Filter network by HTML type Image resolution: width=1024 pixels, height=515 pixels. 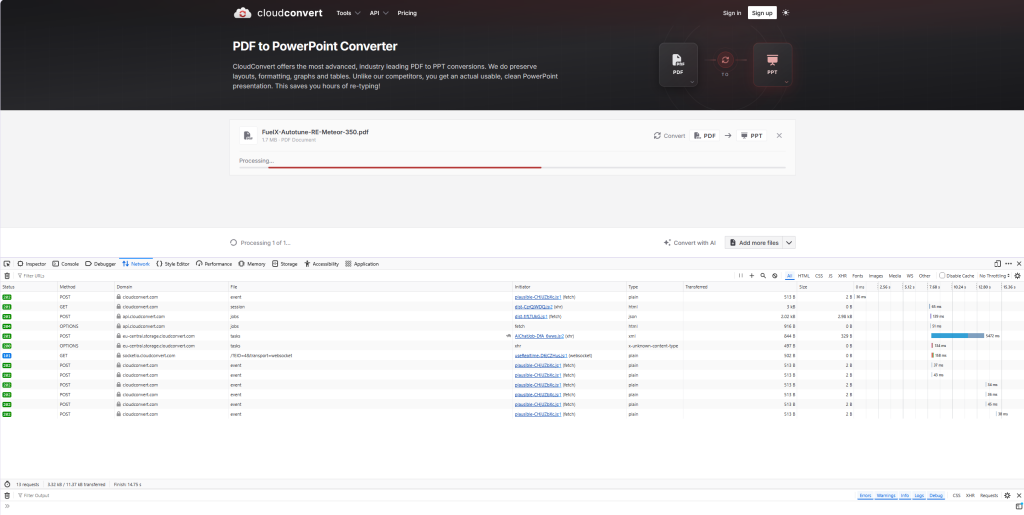[x=803, y=276]
